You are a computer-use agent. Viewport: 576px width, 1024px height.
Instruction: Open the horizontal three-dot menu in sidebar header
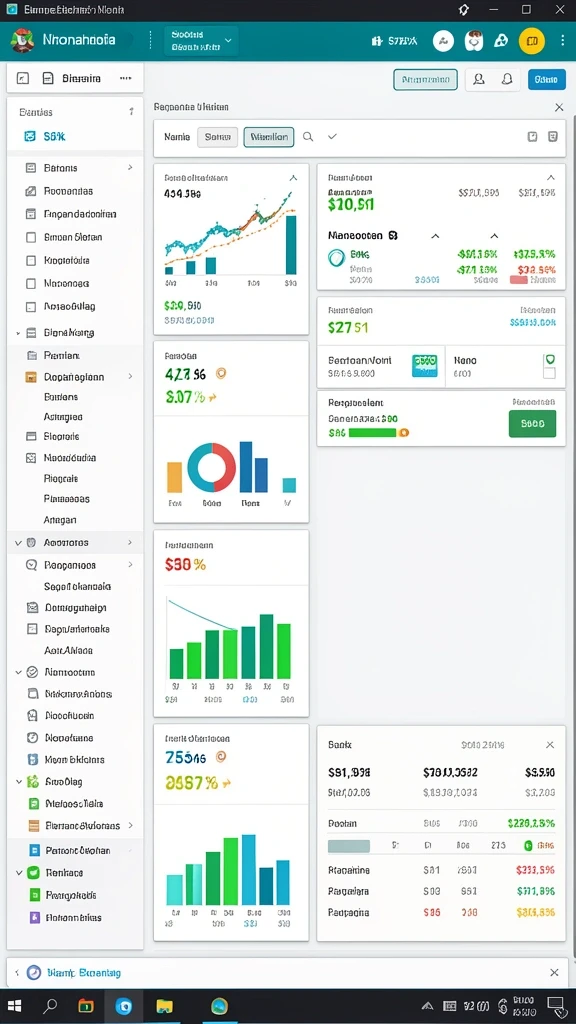coord(125,78)
